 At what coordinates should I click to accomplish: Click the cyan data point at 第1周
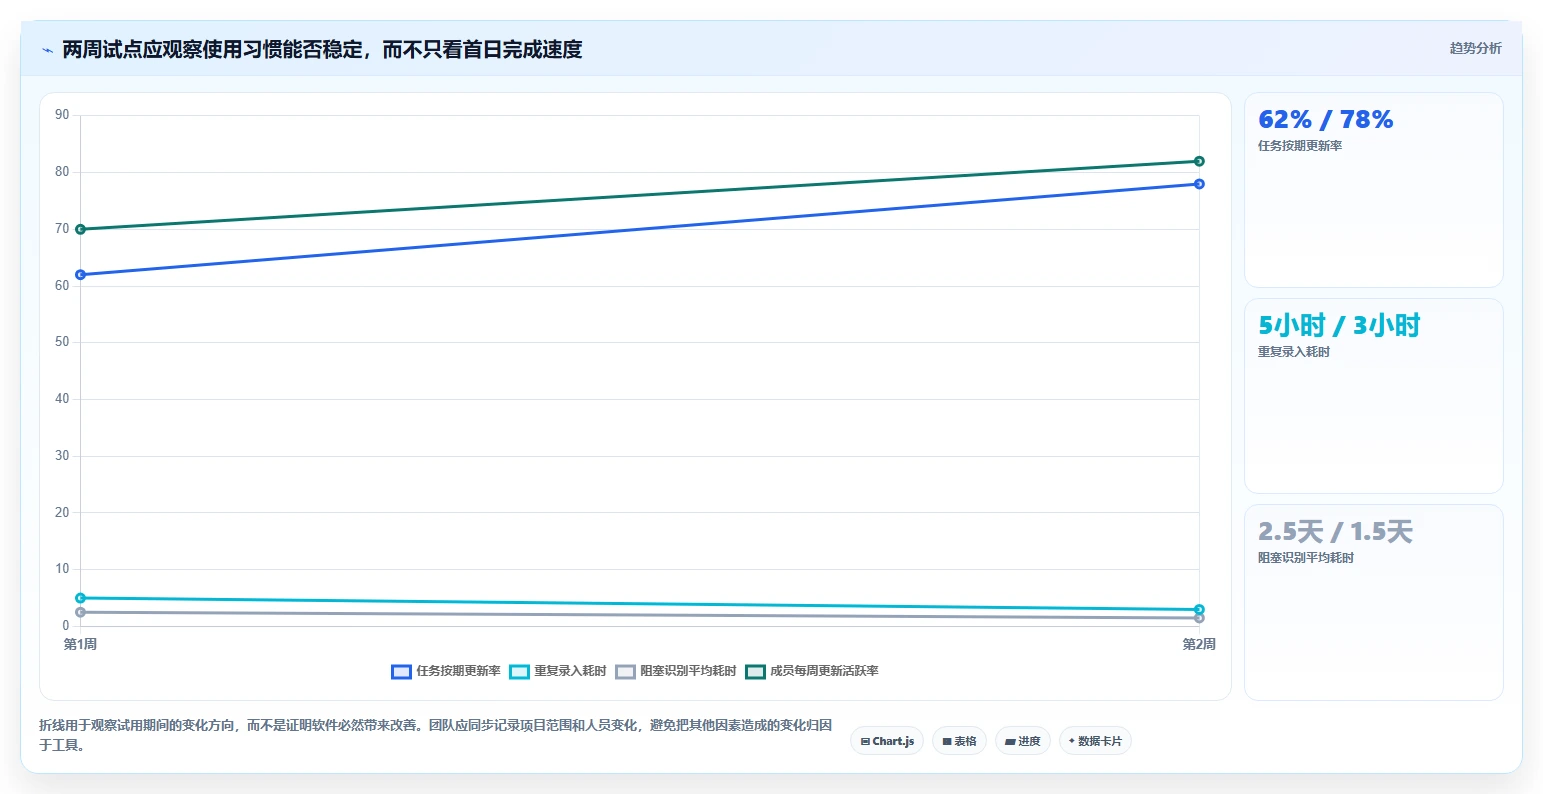click(x=80, y=598)
